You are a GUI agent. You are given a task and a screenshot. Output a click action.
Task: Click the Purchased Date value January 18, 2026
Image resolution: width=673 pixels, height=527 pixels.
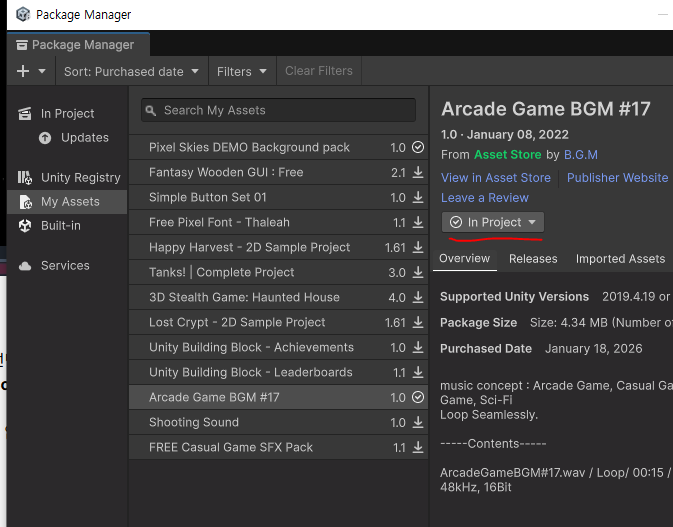(594, 348)
